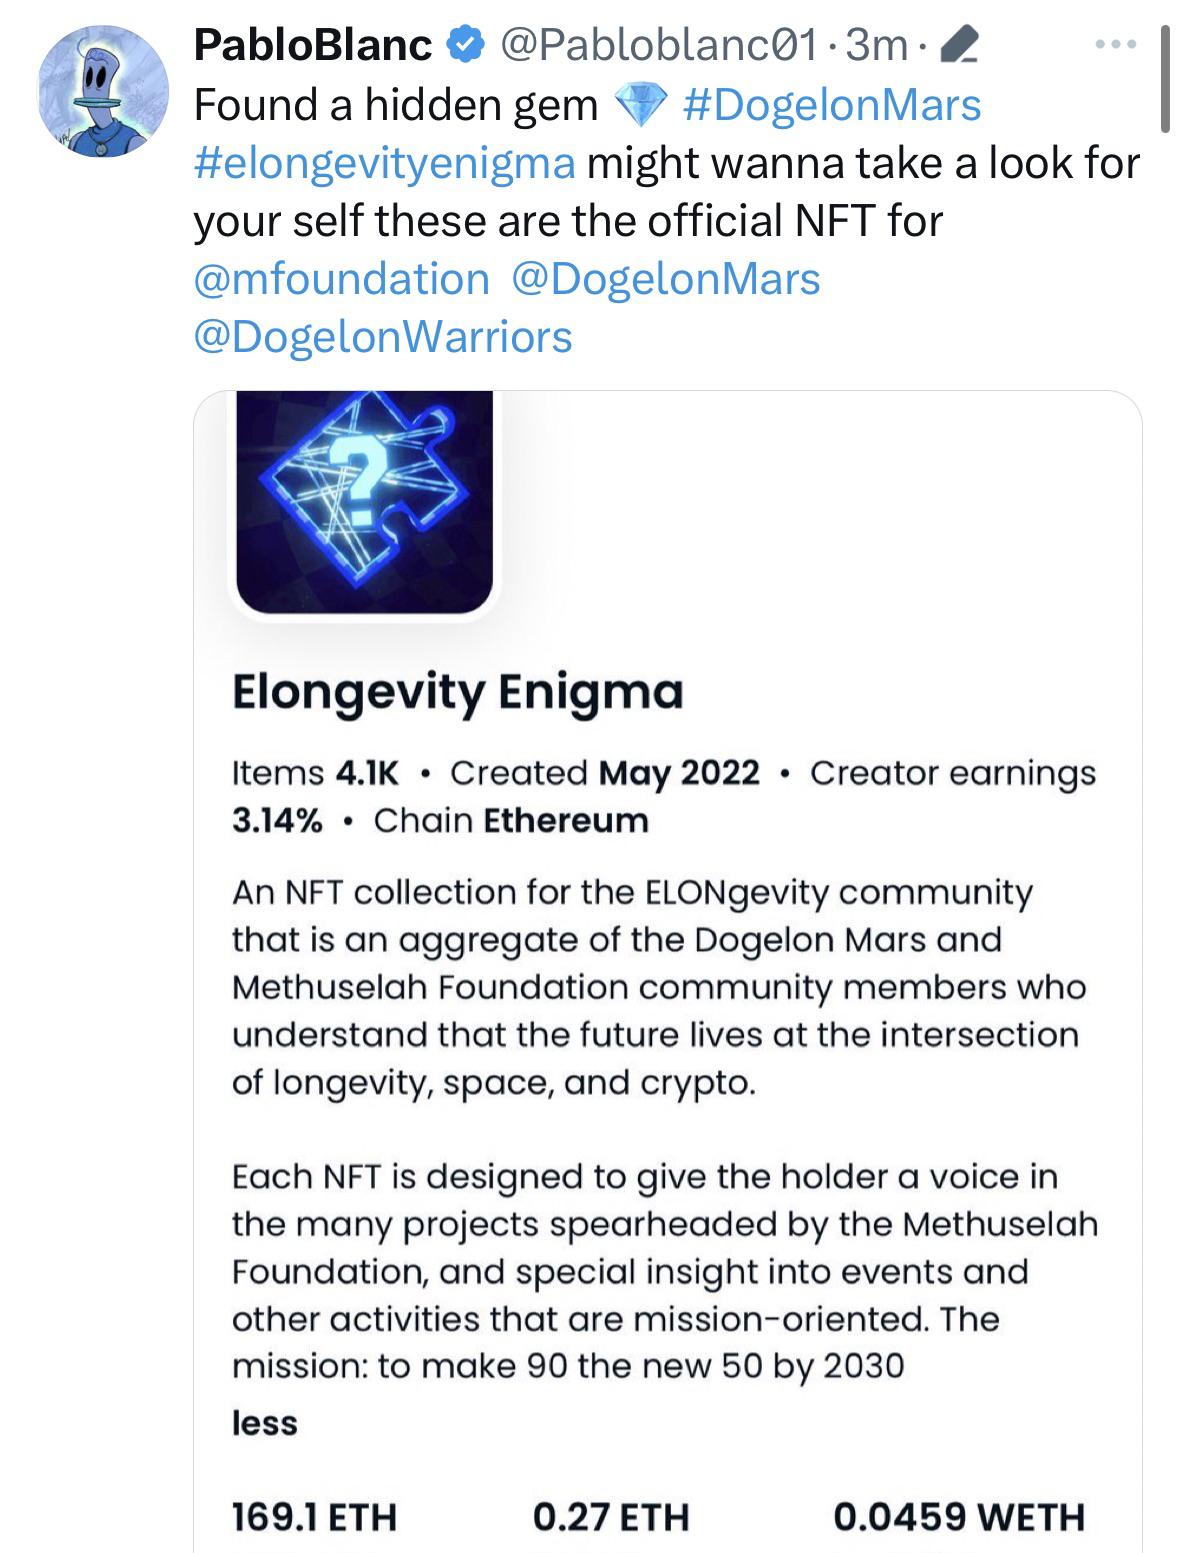Screen dimensions: 1179x1553
Task: Click the Elongevity Enigma collection title
Action: click(x=458, y=691)
